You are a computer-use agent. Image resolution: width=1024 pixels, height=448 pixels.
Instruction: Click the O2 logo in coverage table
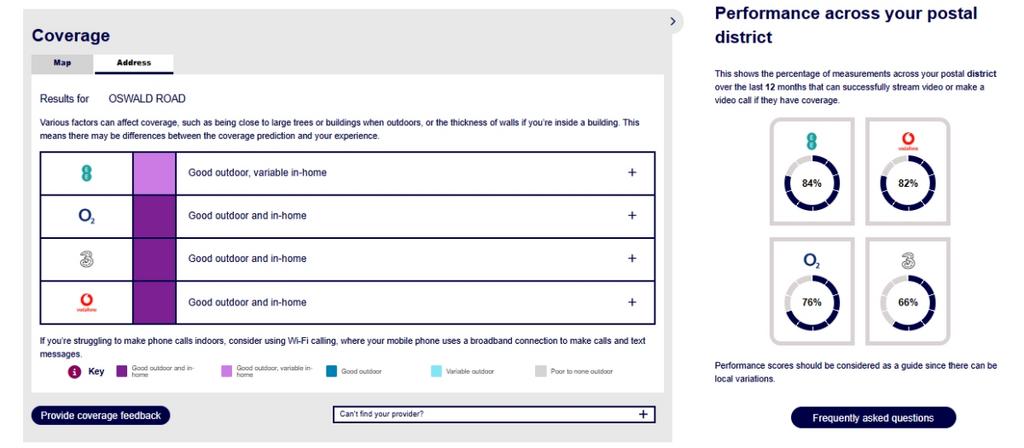click(87, 216)
